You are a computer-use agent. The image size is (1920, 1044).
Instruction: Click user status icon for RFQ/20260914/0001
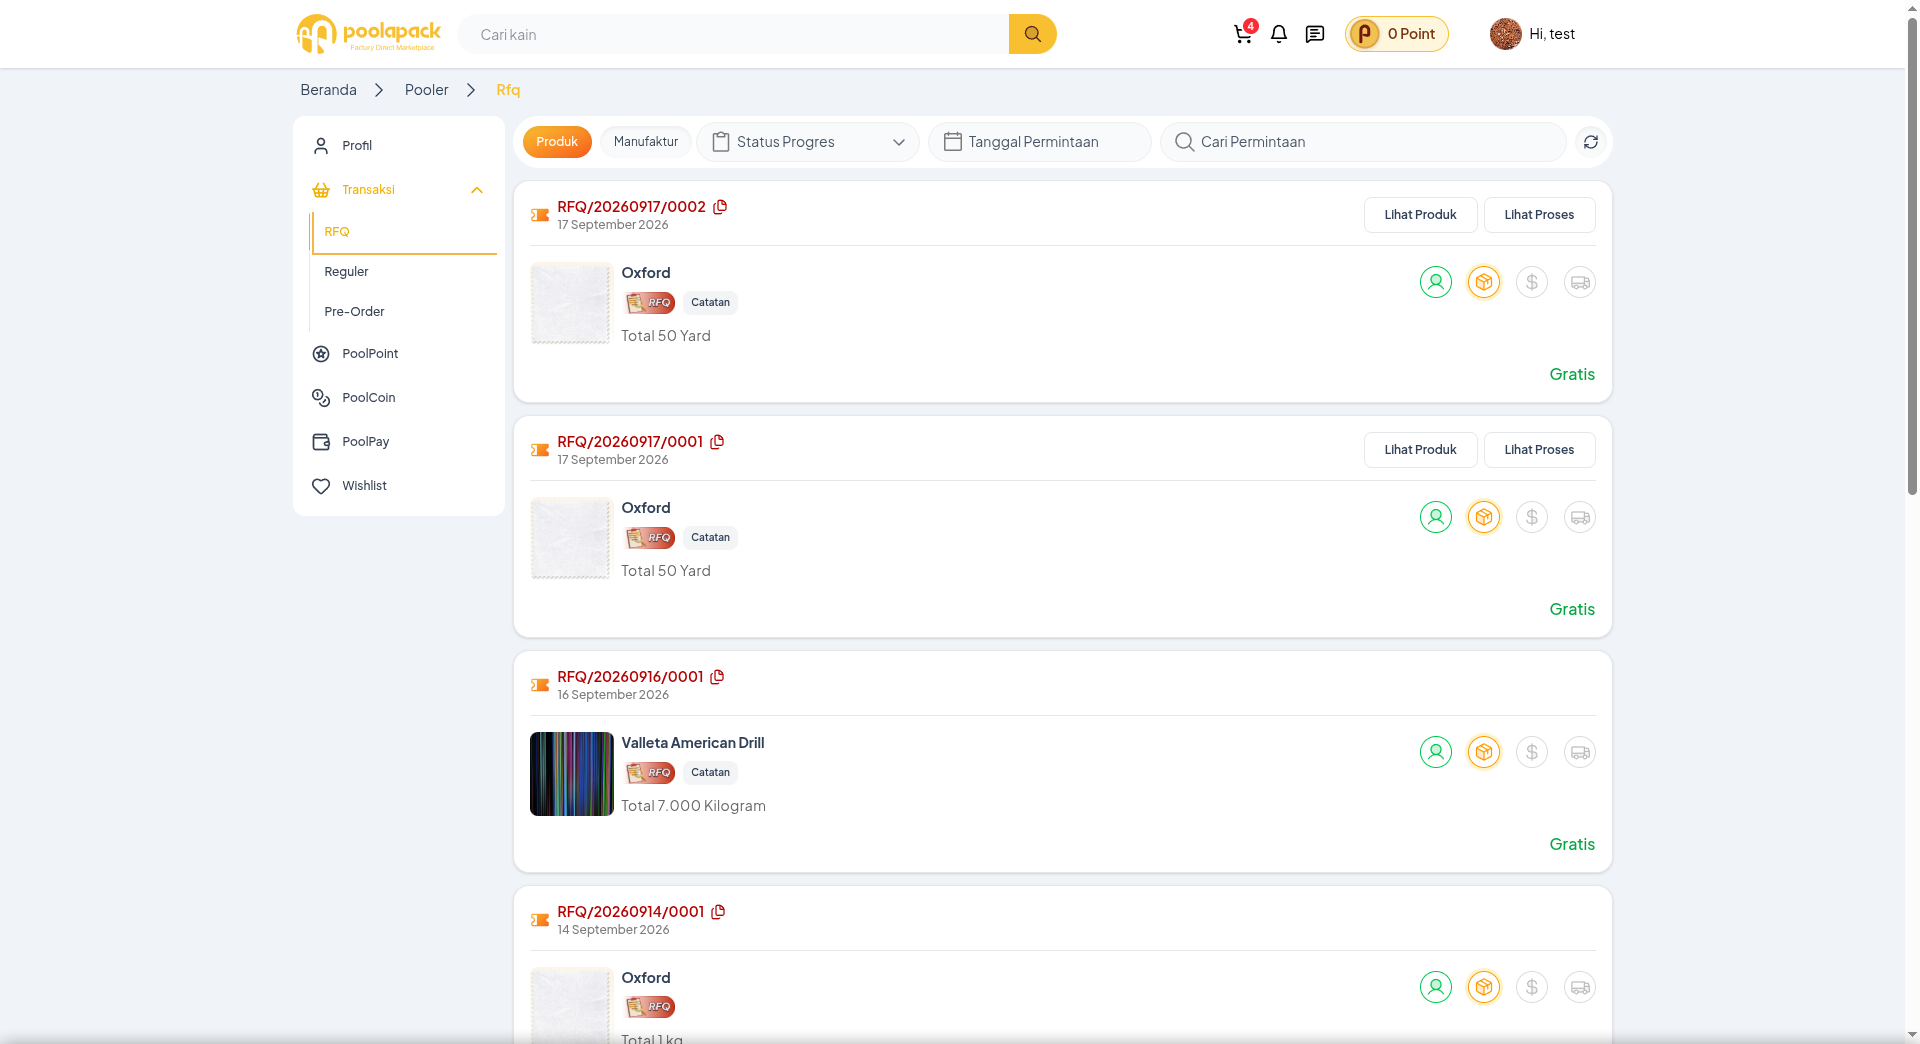point(1436,987)
